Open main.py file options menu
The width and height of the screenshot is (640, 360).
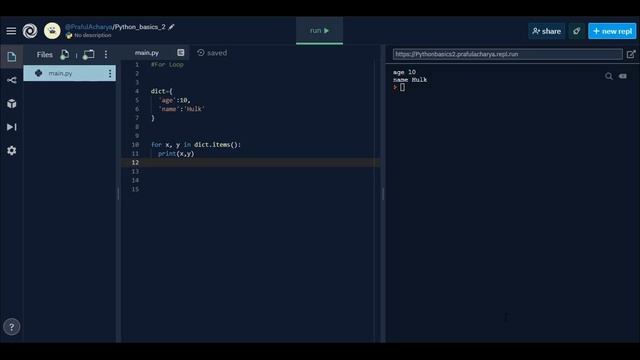pos(110,73)
